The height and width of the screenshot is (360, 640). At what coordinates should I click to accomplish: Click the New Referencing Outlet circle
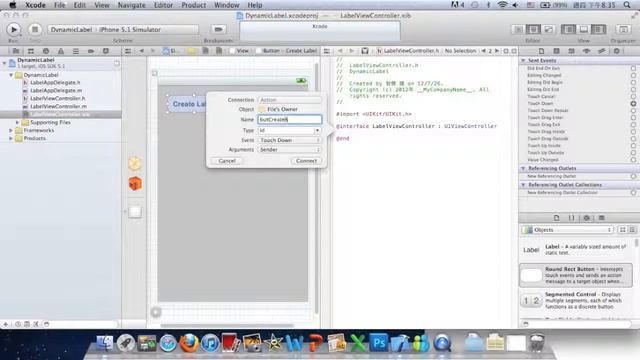click(x=633, y=176)
